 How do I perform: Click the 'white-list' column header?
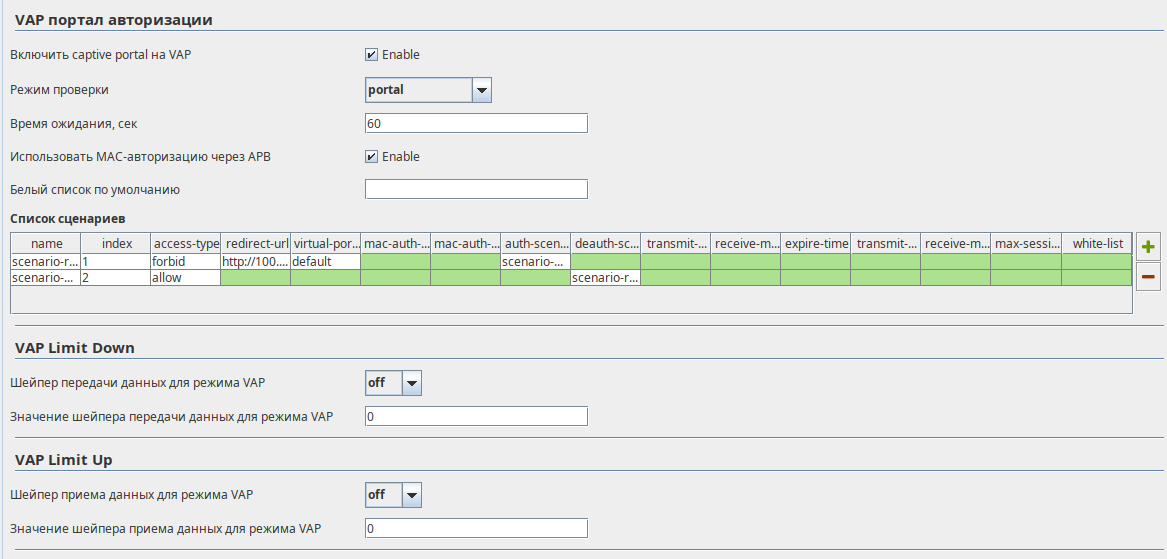point(1097,244)
